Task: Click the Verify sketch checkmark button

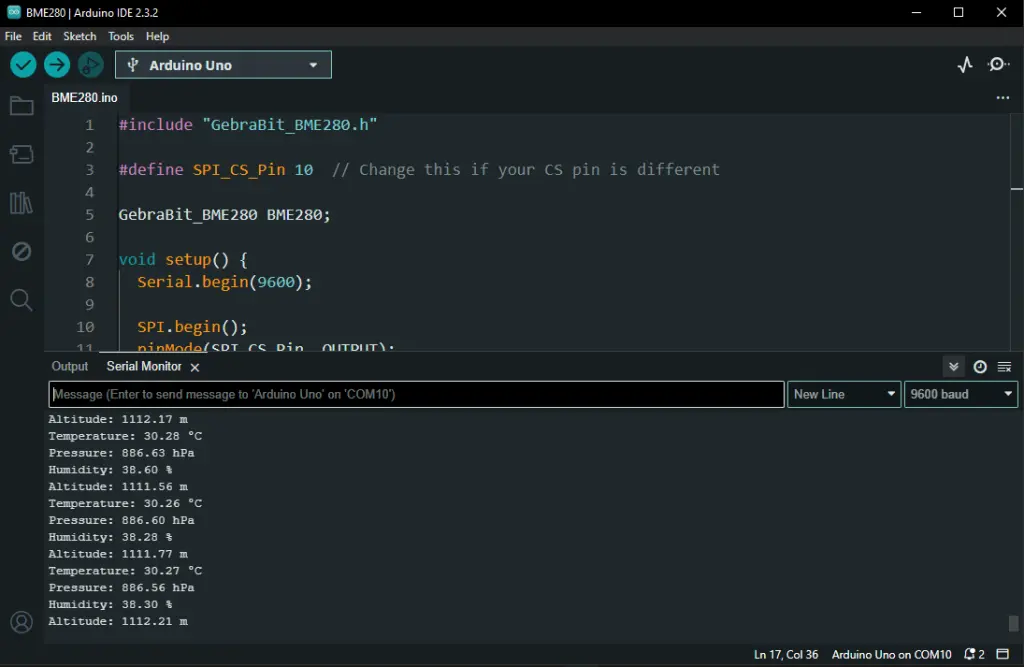Action: coord(23,65)
